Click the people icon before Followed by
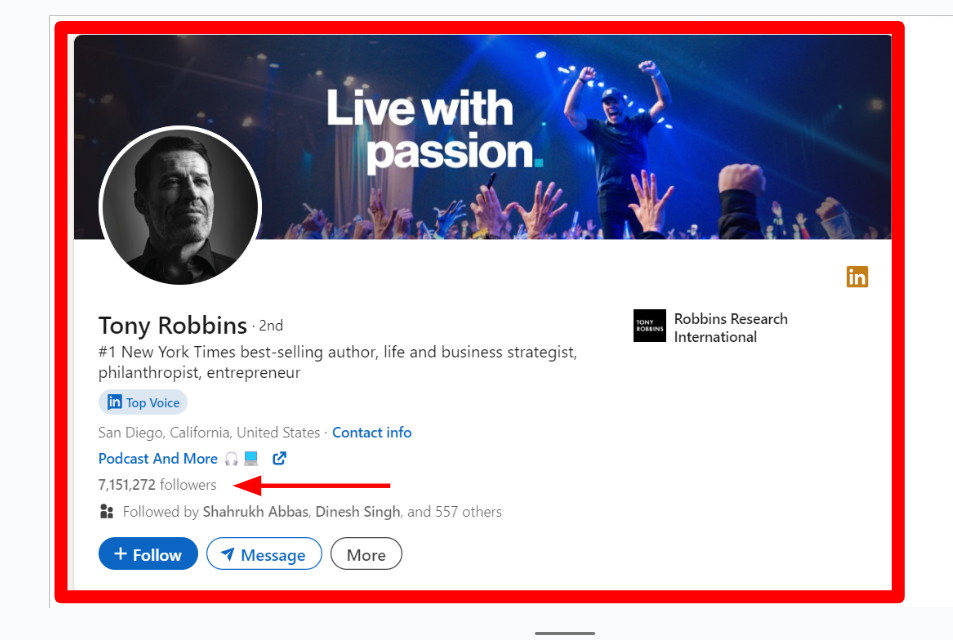Screen dimensions: 953x640 106,511
